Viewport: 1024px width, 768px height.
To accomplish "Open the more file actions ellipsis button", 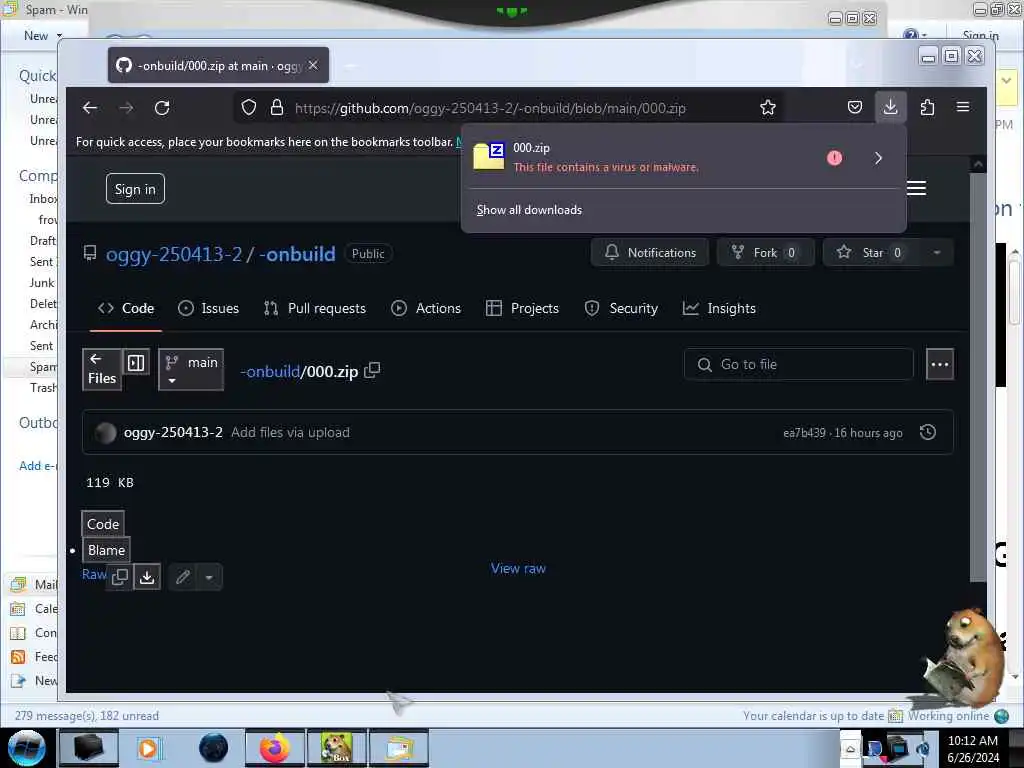I will click(x=940, y=364).
